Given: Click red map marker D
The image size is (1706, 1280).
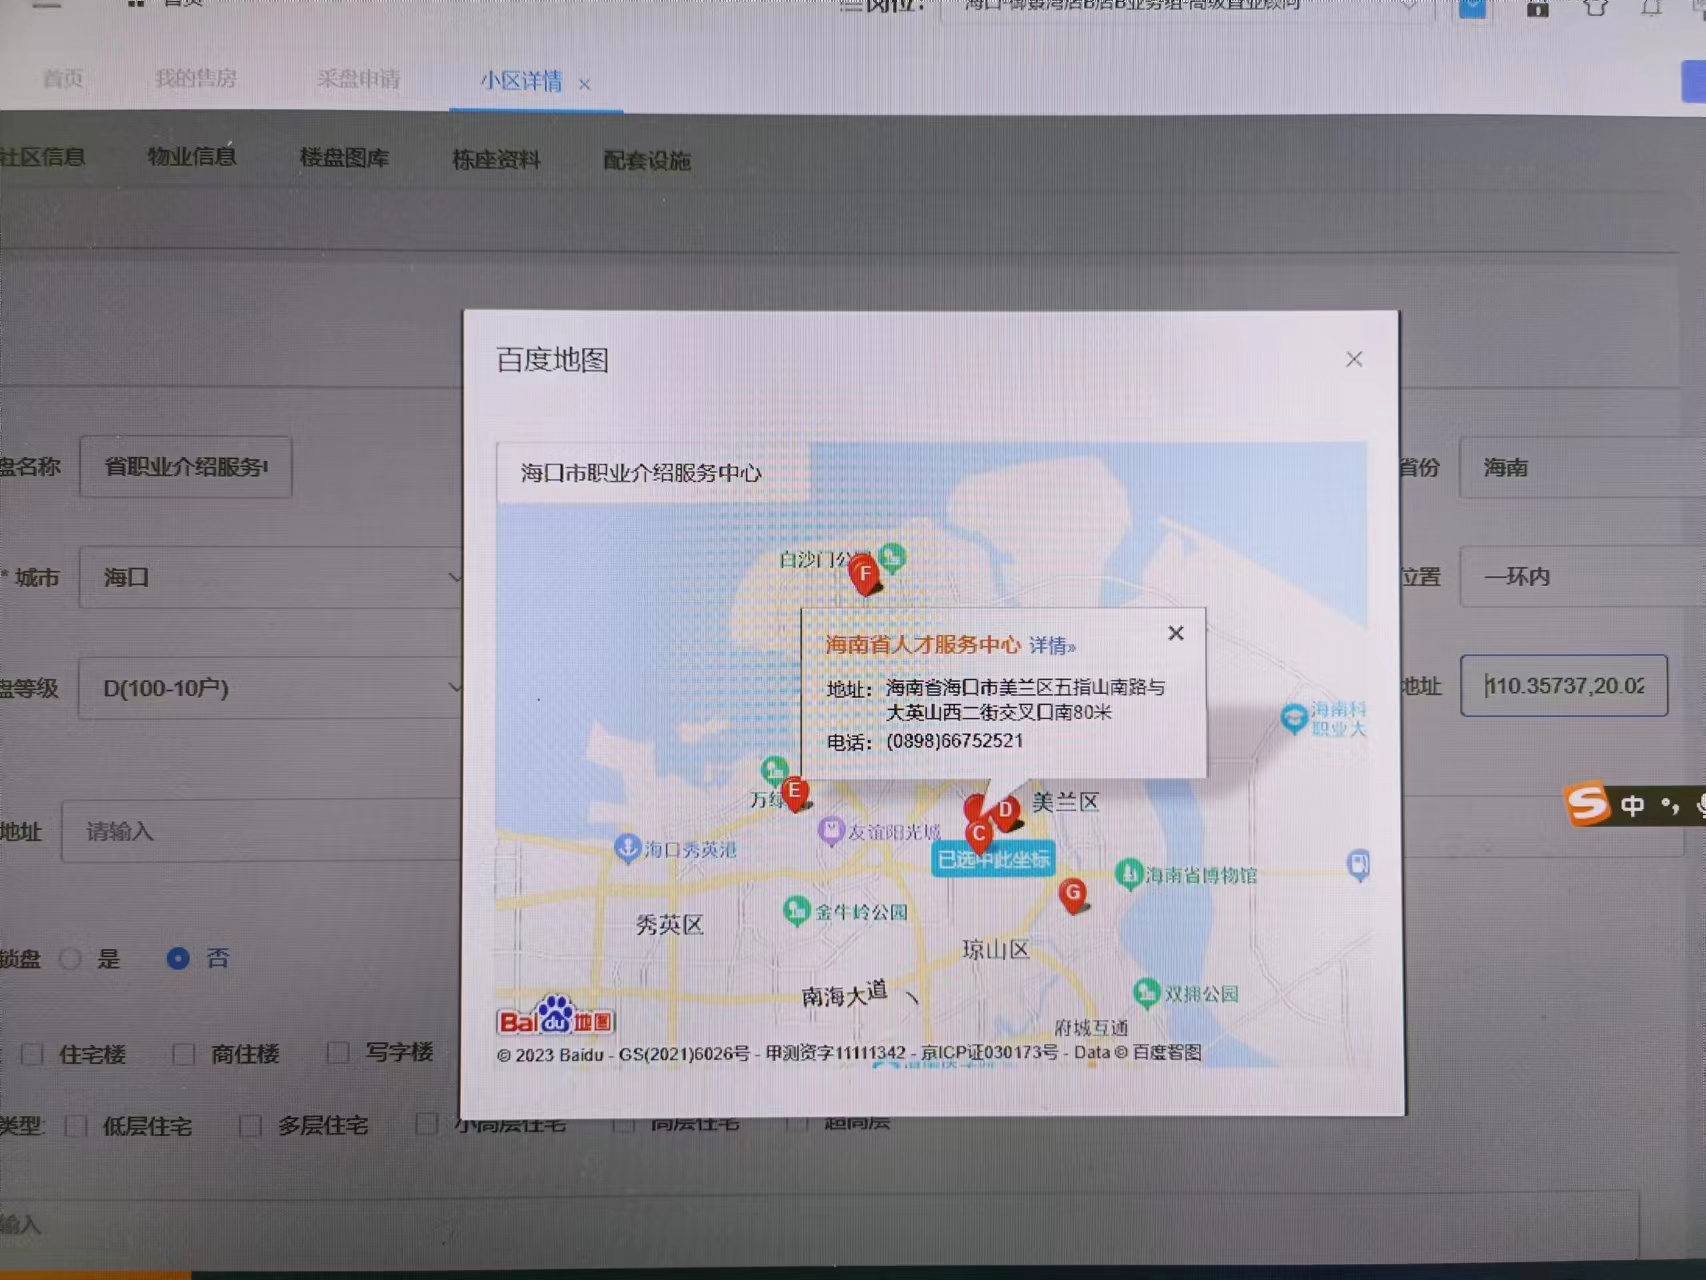Looking at the screenshot, I should (x=1005, y=810).
